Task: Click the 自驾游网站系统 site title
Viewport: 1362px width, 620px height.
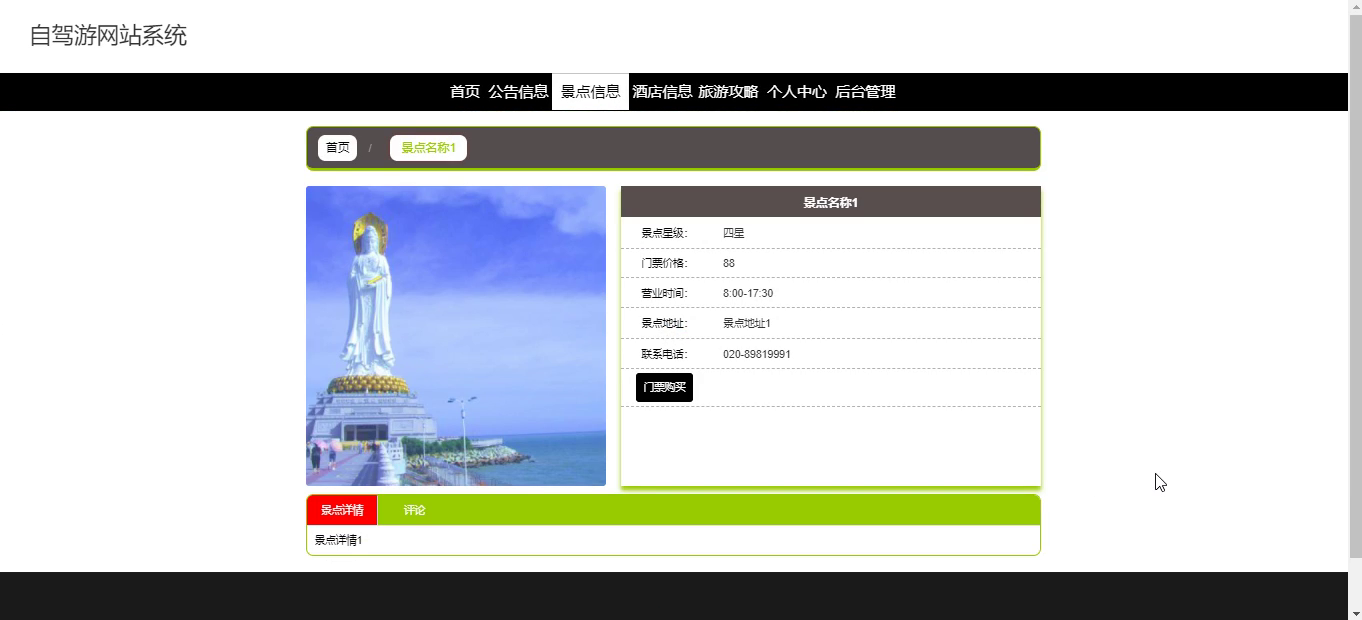Action: point(108,36)
